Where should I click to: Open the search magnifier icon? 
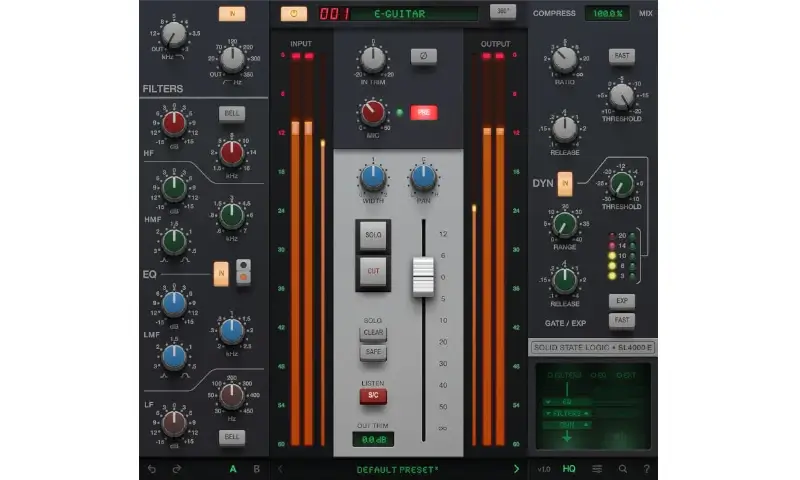(x=622, y=468)
